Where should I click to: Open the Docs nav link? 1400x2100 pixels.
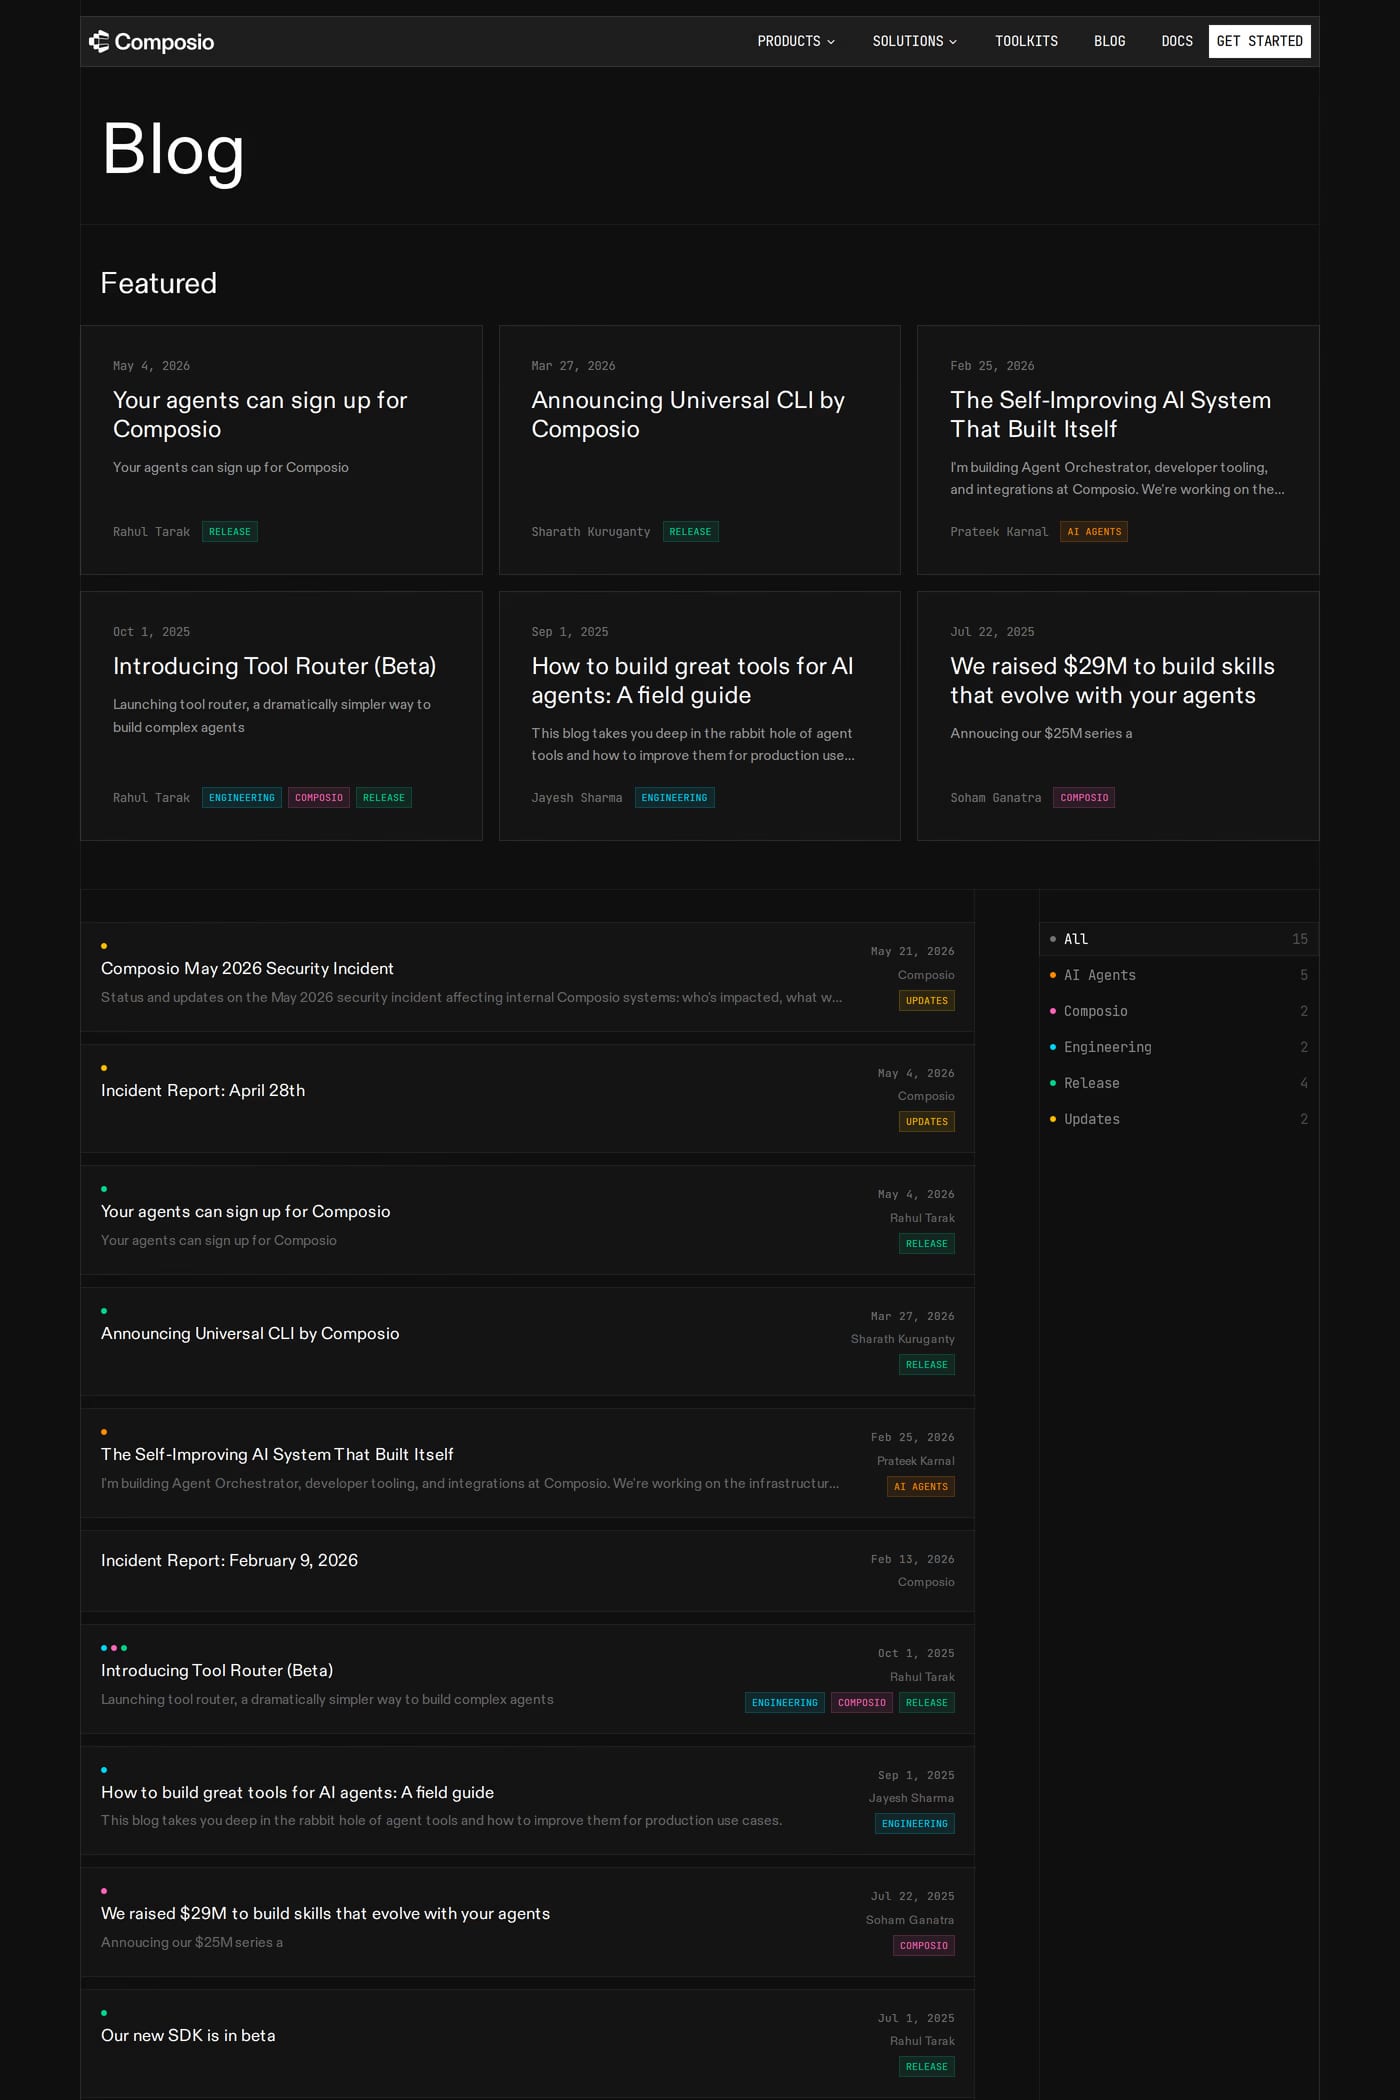click(x=1177, y=41)
